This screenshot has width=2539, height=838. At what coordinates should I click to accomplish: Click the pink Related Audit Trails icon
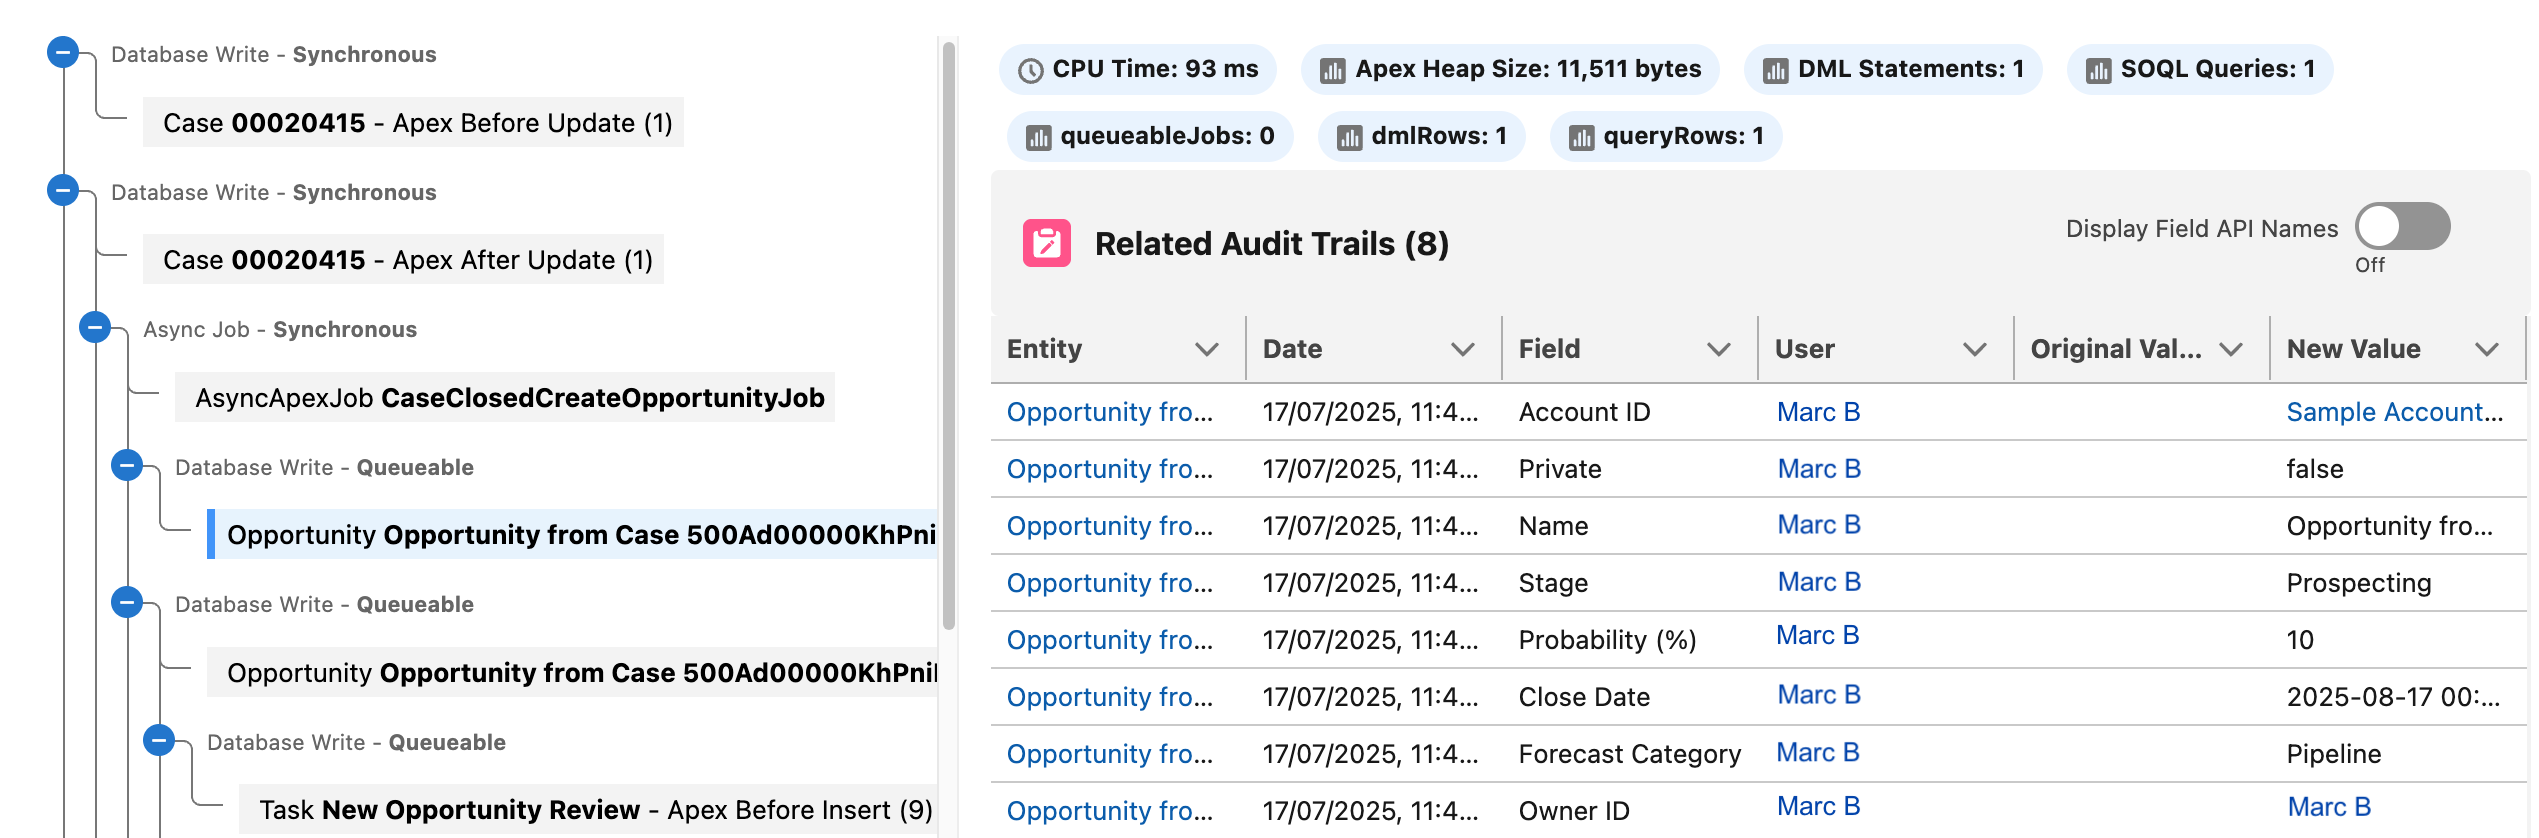pos(1046,243)
